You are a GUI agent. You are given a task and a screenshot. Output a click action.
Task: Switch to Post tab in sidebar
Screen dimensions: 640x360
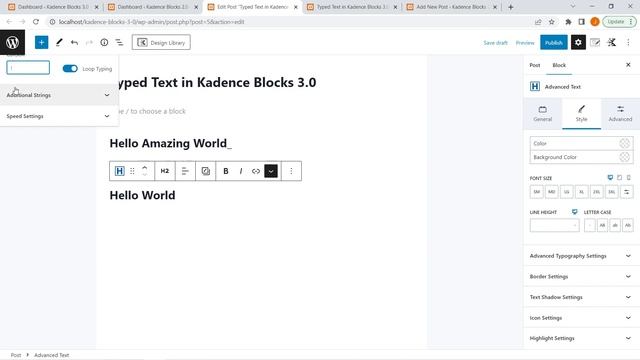click(535, 65)
